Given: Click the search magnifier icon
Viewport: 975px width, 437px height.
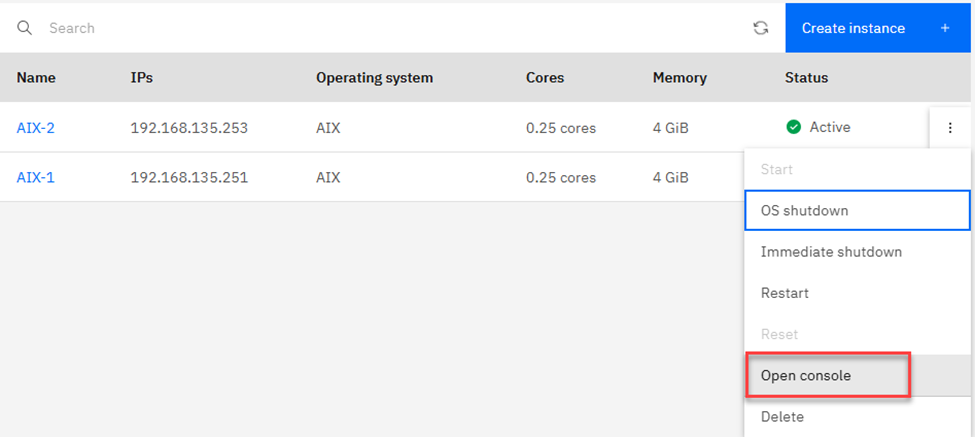Looking at the screenshot, I should point(24,28).
